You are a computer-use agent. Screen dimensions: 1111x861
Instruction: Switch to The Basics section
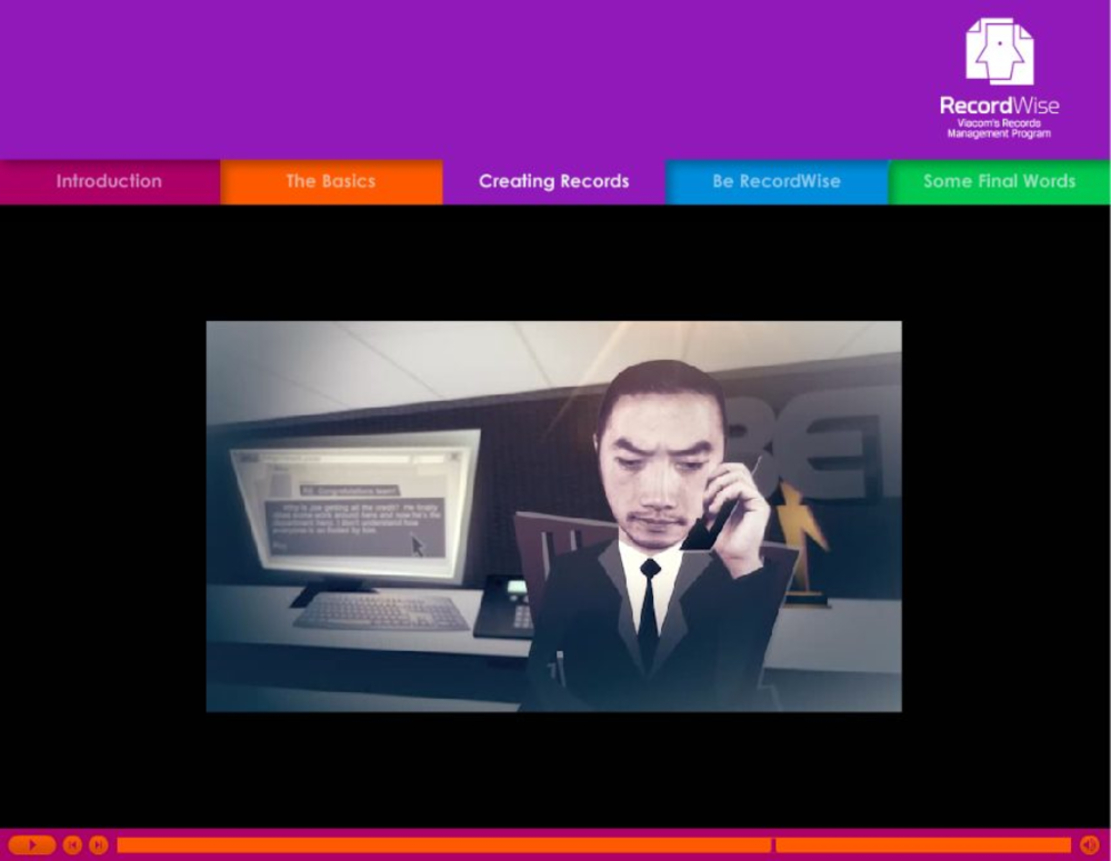pyautogui.click(x=330, y=181)
